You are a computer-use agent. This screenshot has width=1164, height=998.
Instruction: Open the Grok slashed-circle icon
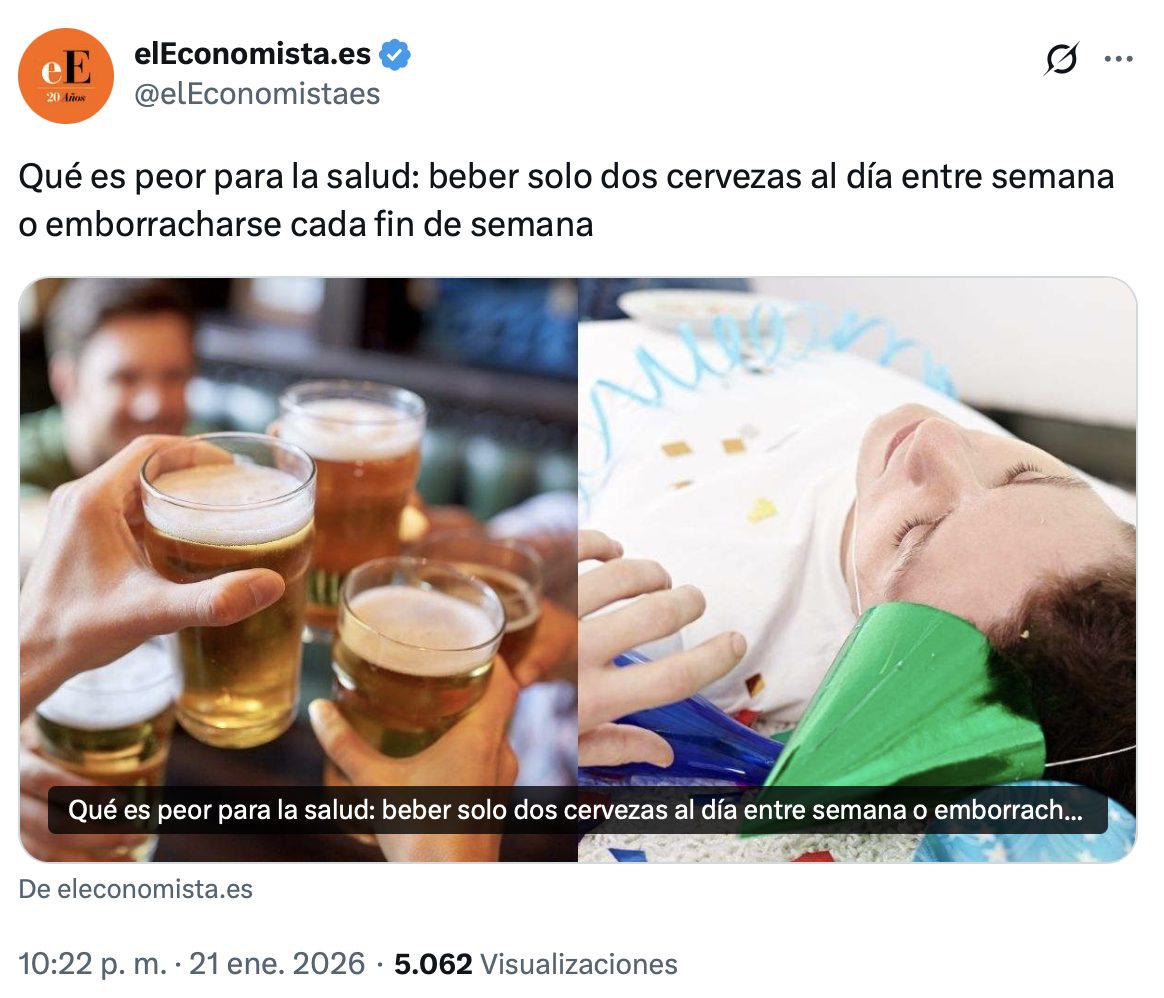pos(1062,59)
